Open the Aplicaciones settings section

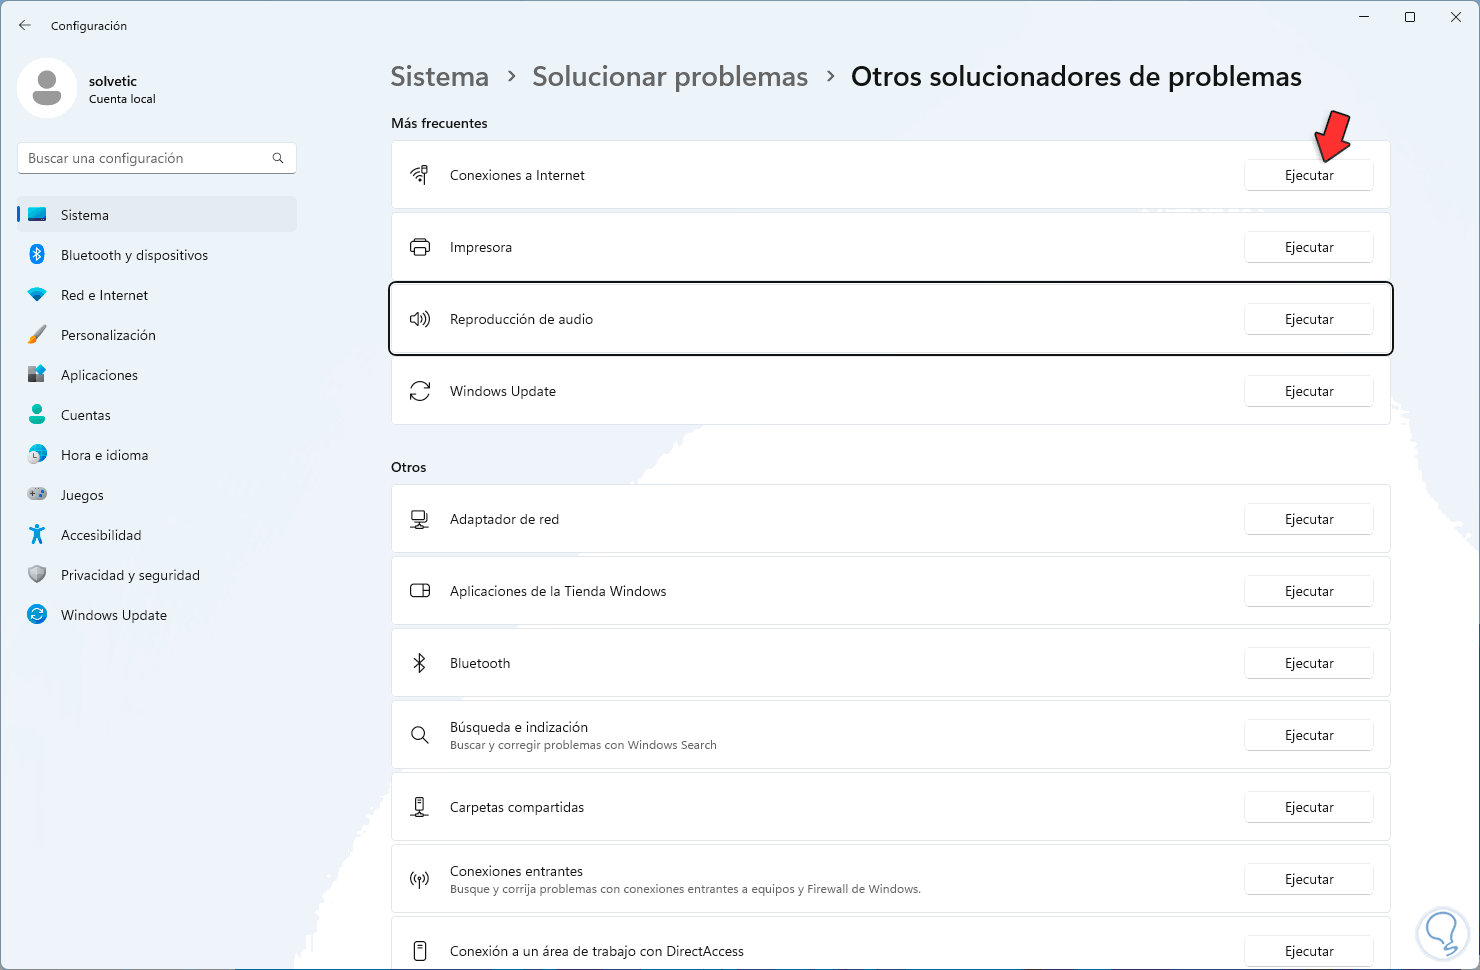[99, 375]
